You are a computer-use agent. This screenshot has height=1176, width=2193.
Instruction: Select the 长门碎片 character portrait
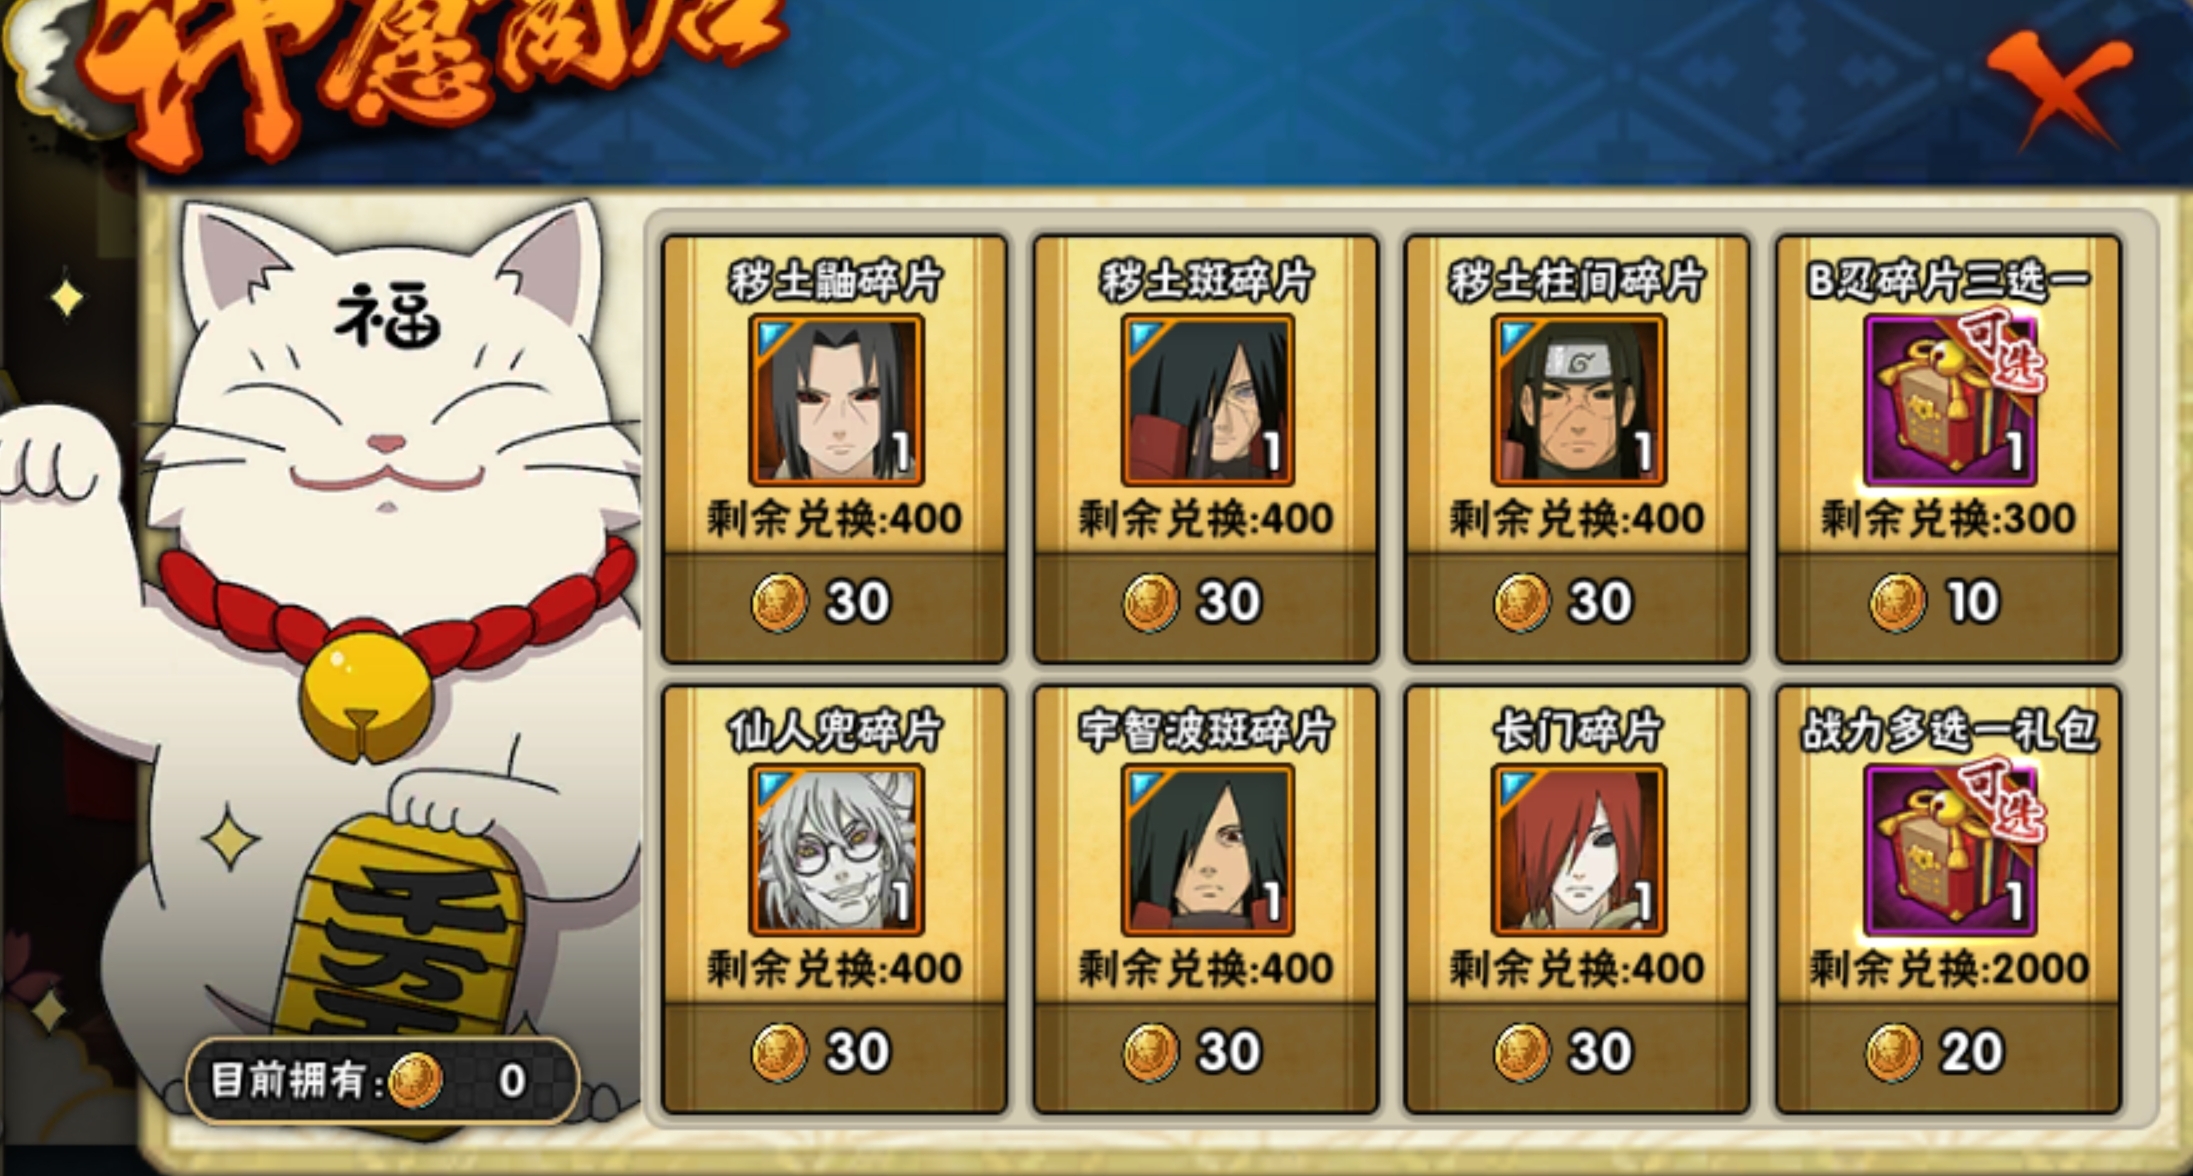point(1578,850)
